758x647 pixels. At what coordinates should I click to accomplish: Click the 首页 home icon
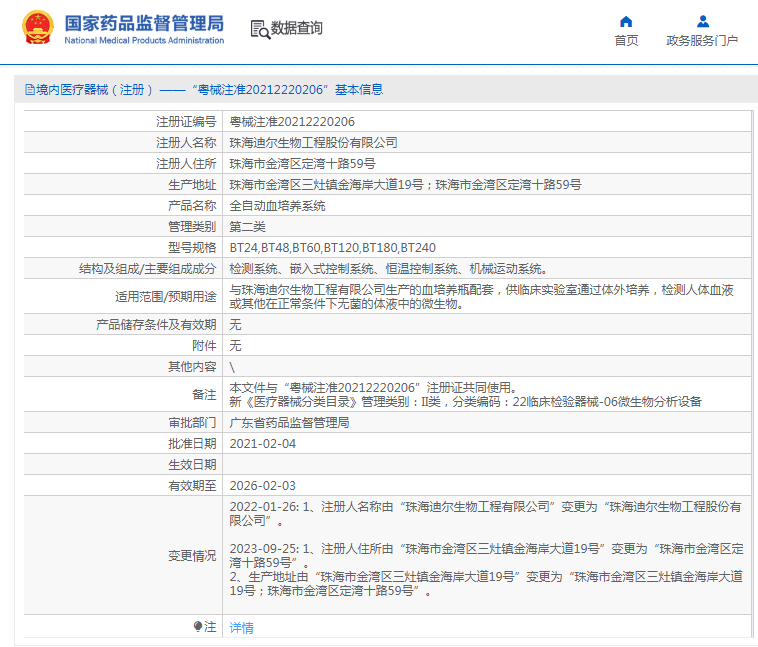pos(626,22)
